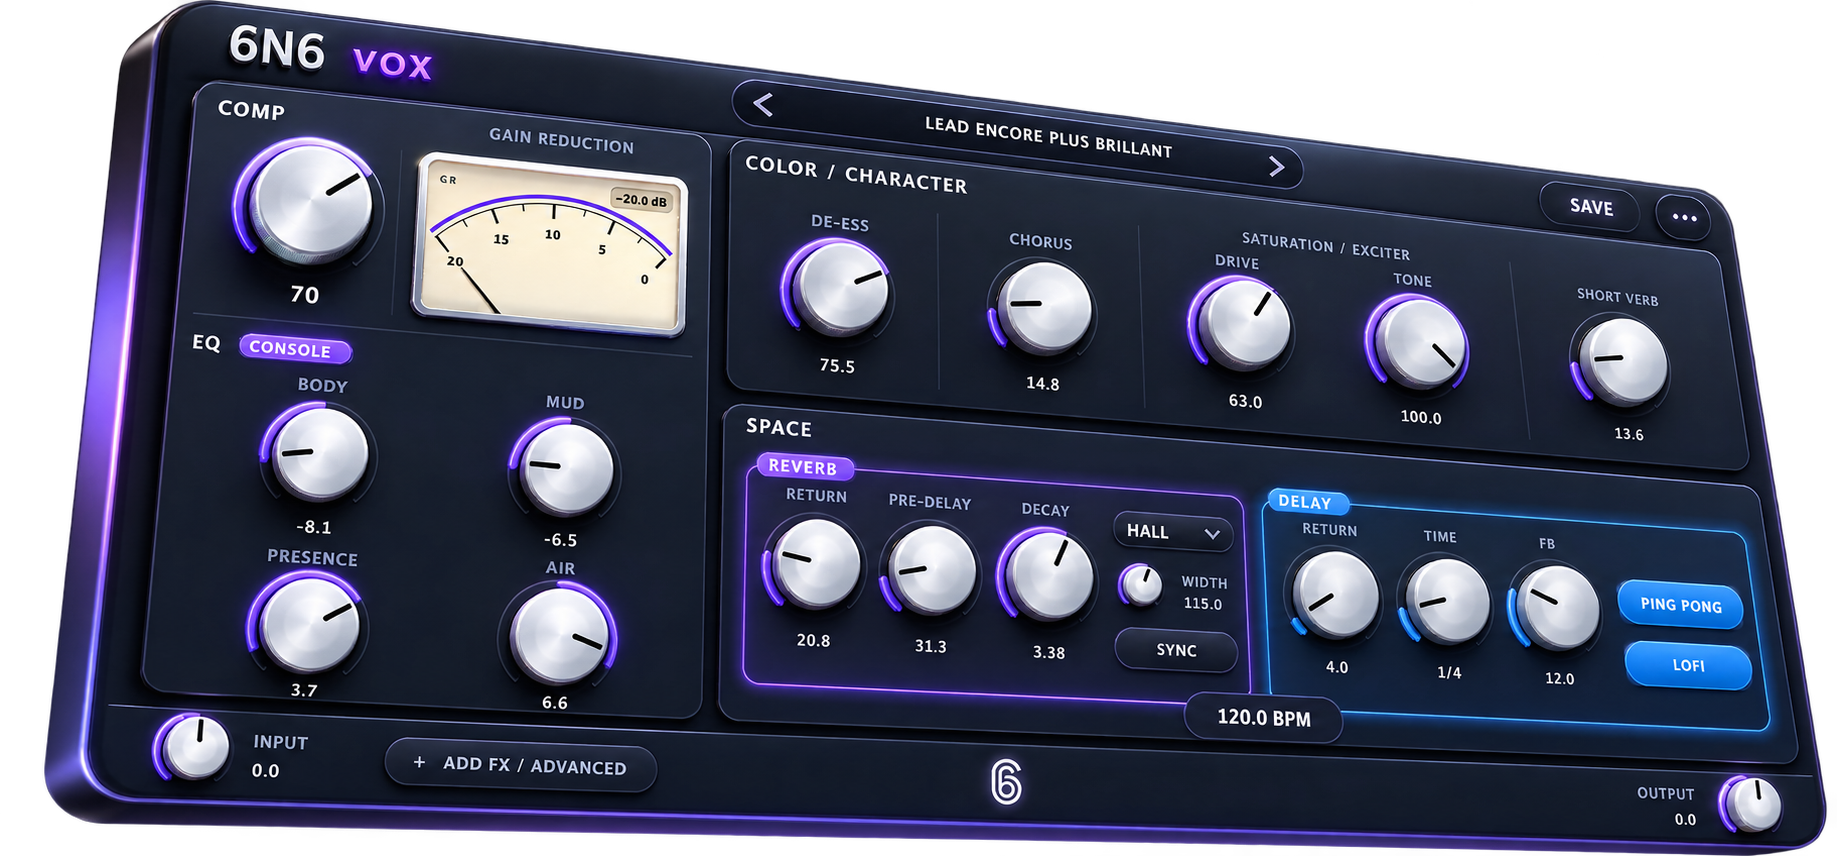This screenshot has height=856, width=1837.
Task: Toggle the Ping Pong delay mode
Action: [x=1681, y=605]
